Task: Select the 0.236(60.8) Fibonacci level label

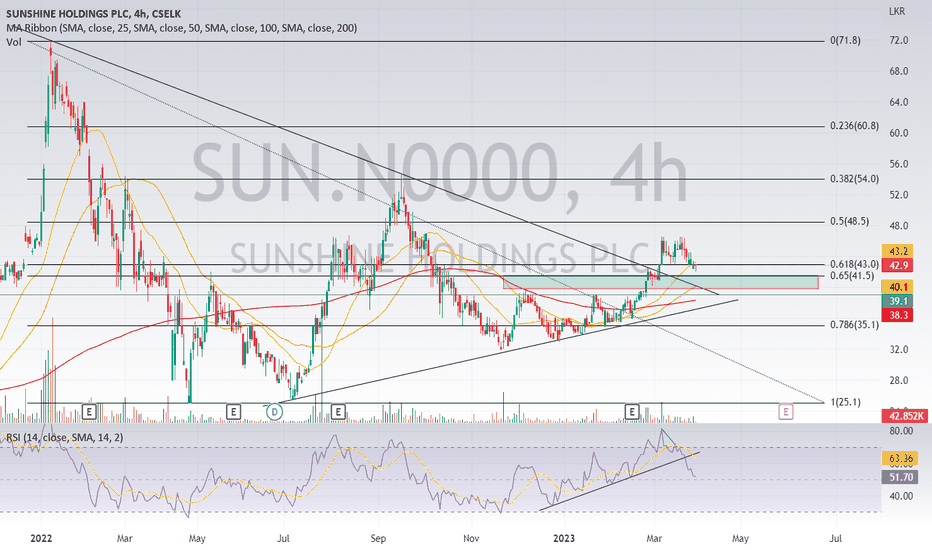Action: point(854,125)
